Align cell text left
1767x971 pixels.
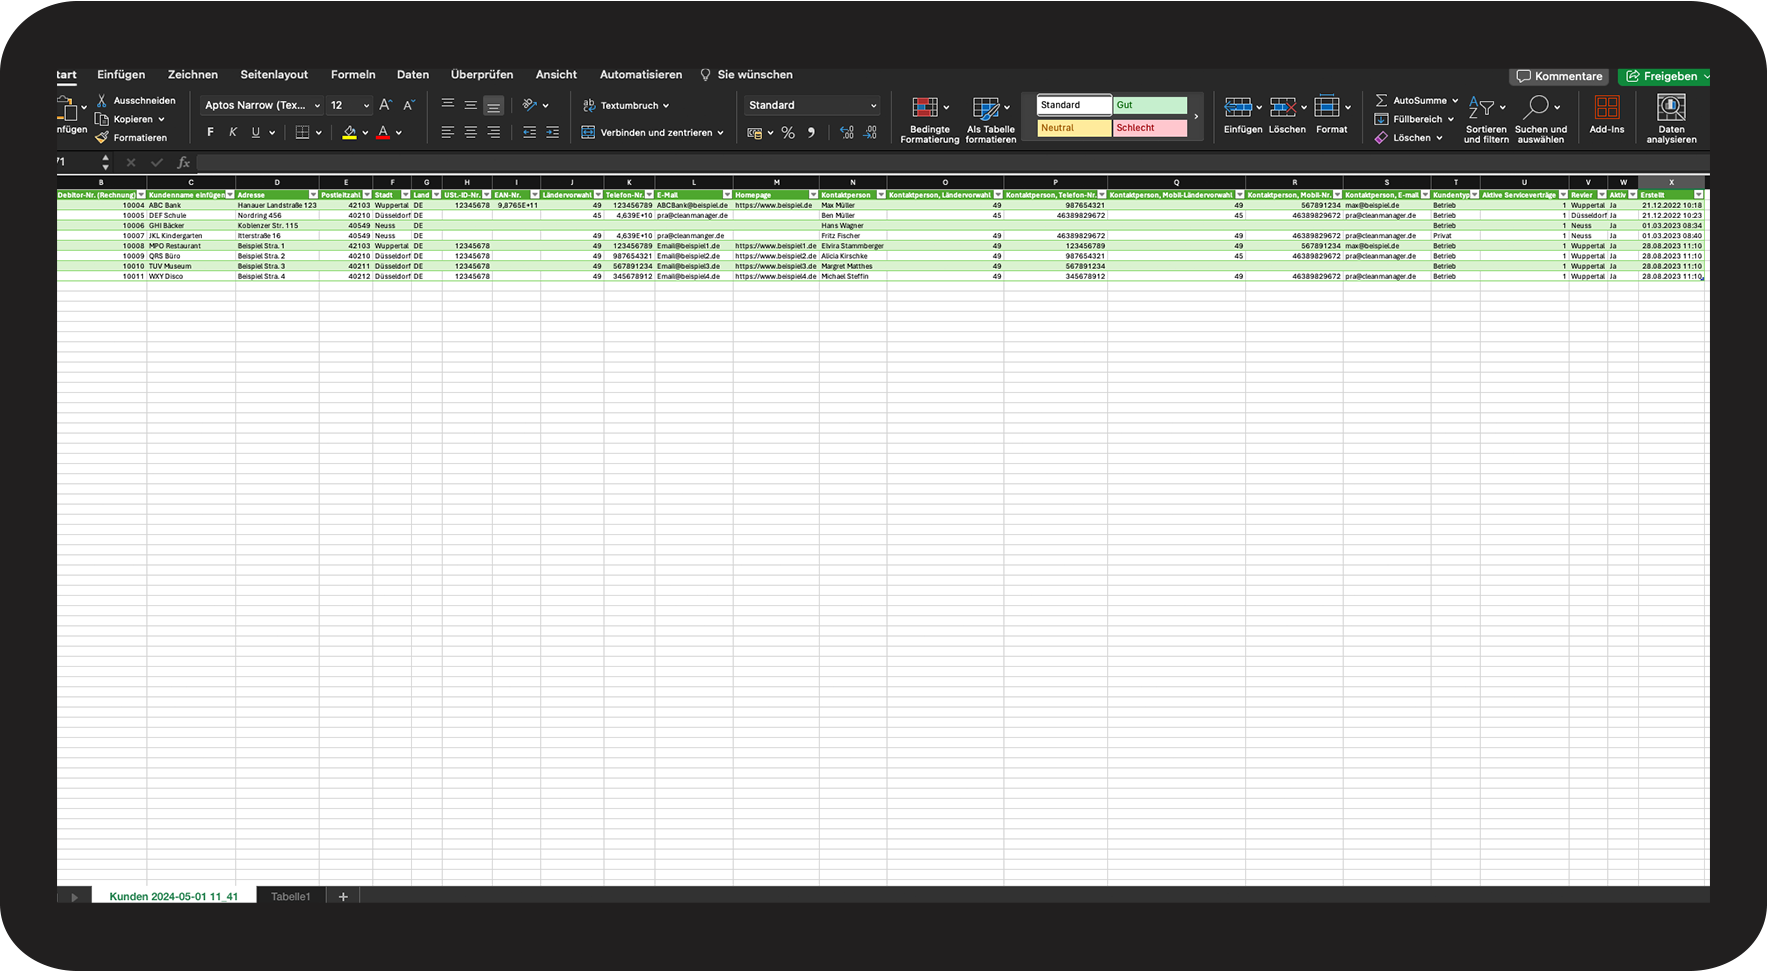(448, 132)
